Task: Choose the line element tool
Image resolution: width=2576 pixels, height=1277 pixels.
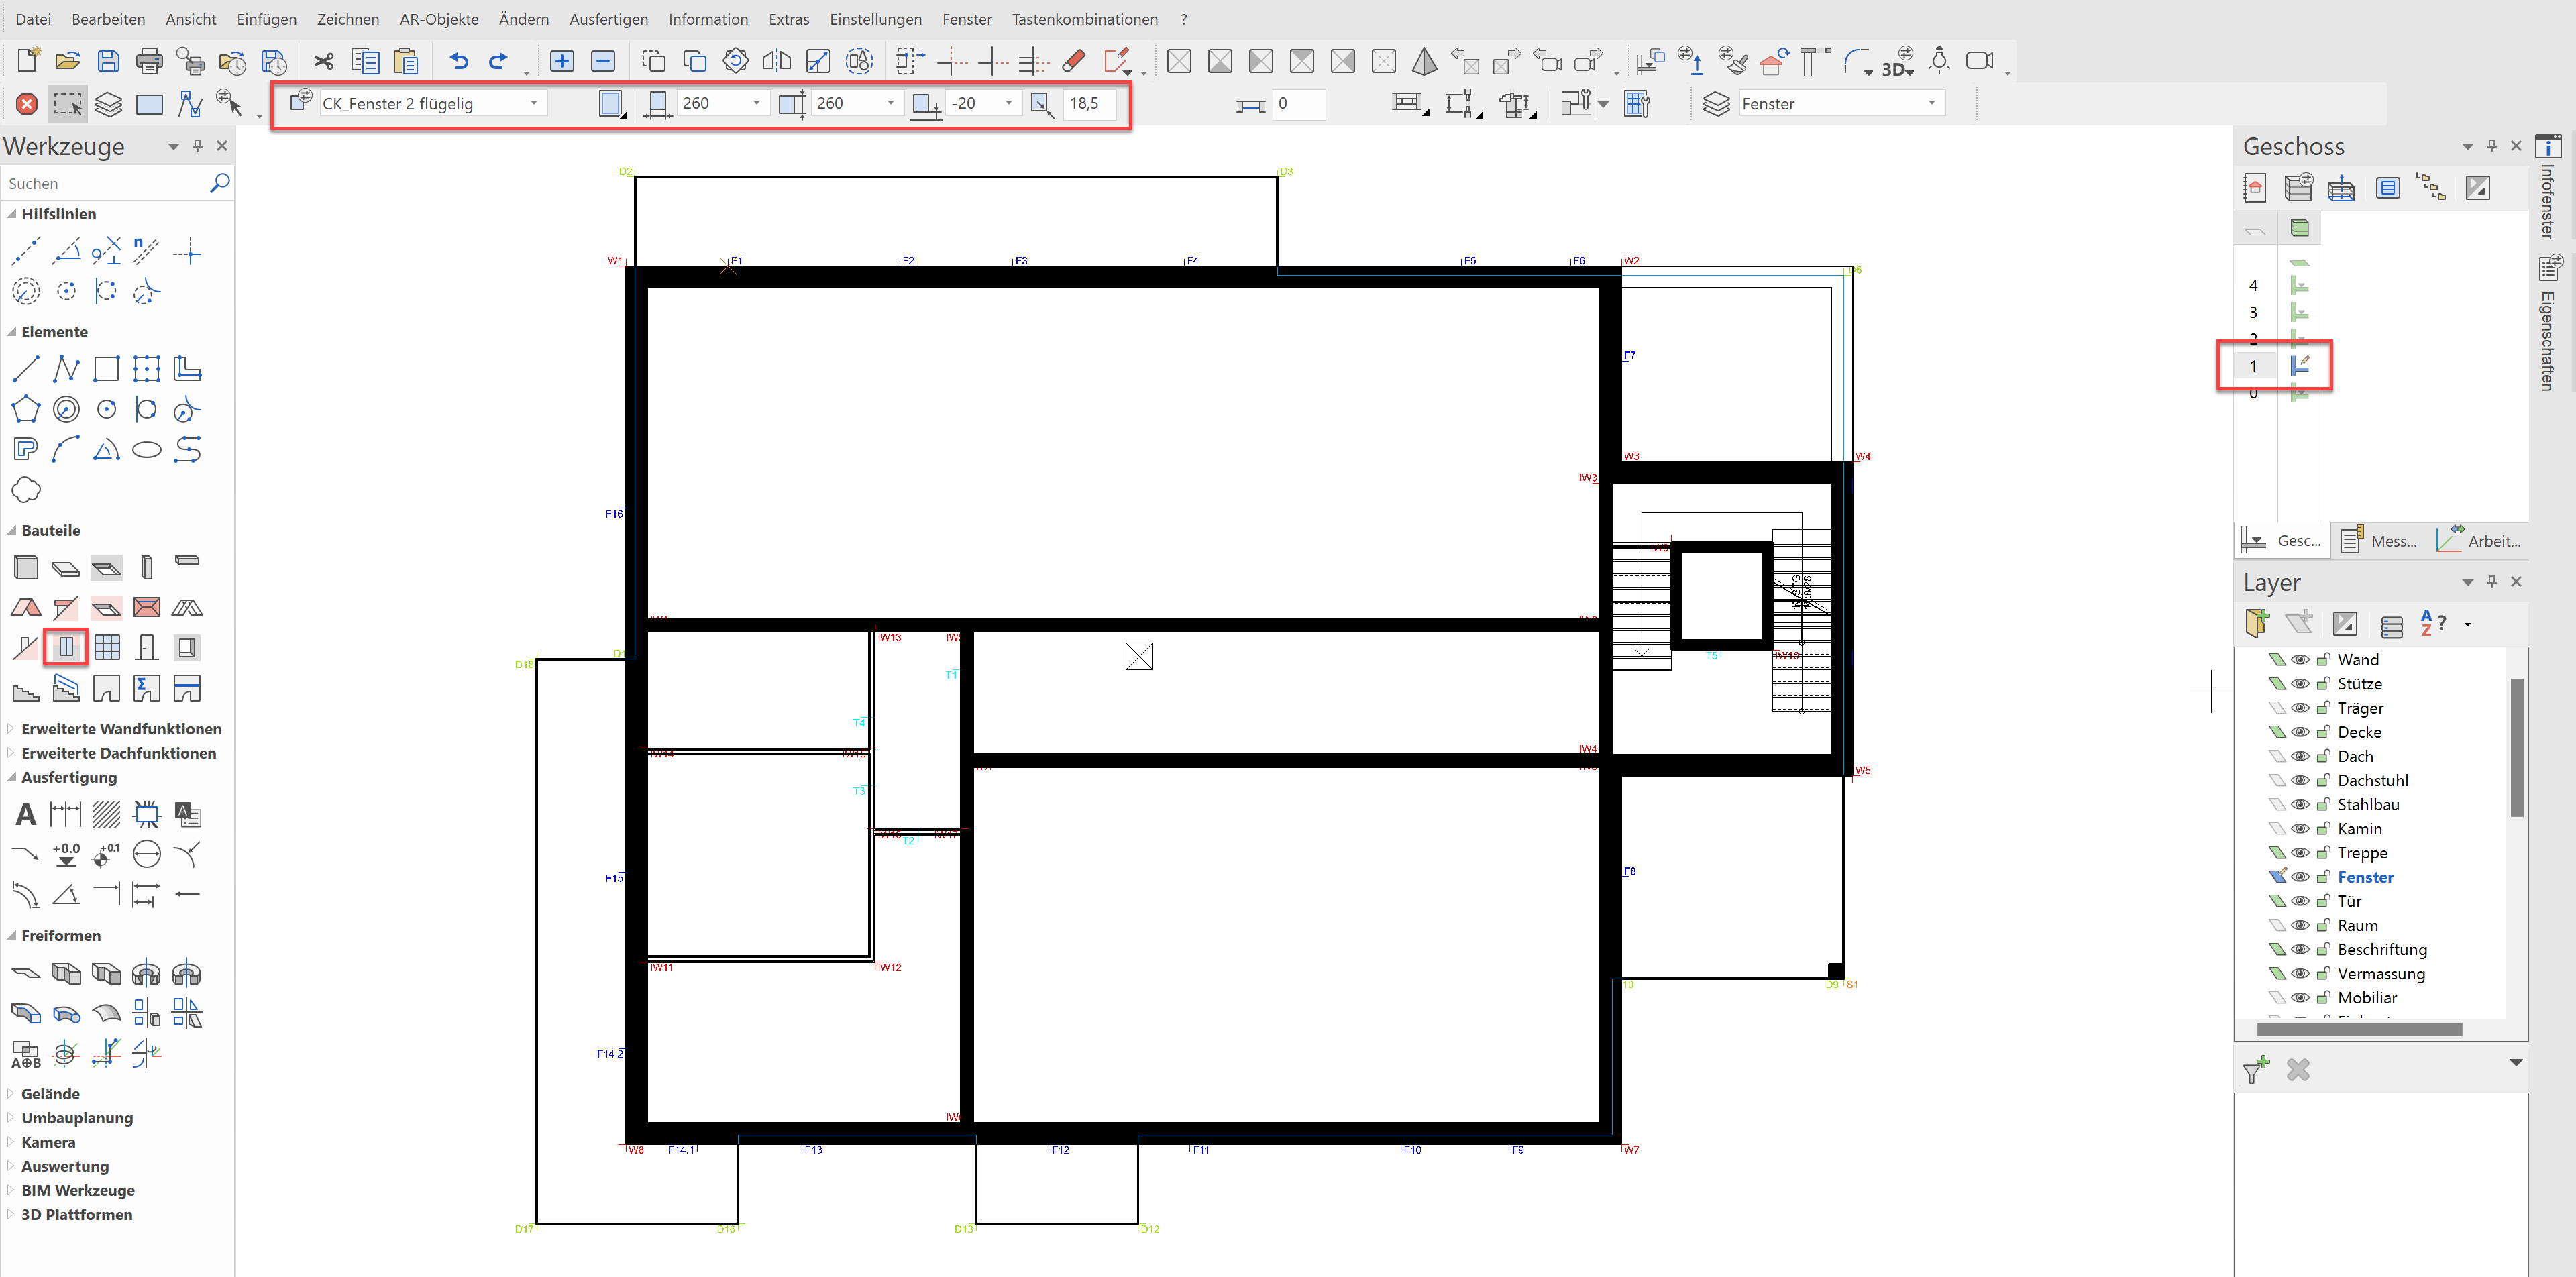Action: pos(26,369)
